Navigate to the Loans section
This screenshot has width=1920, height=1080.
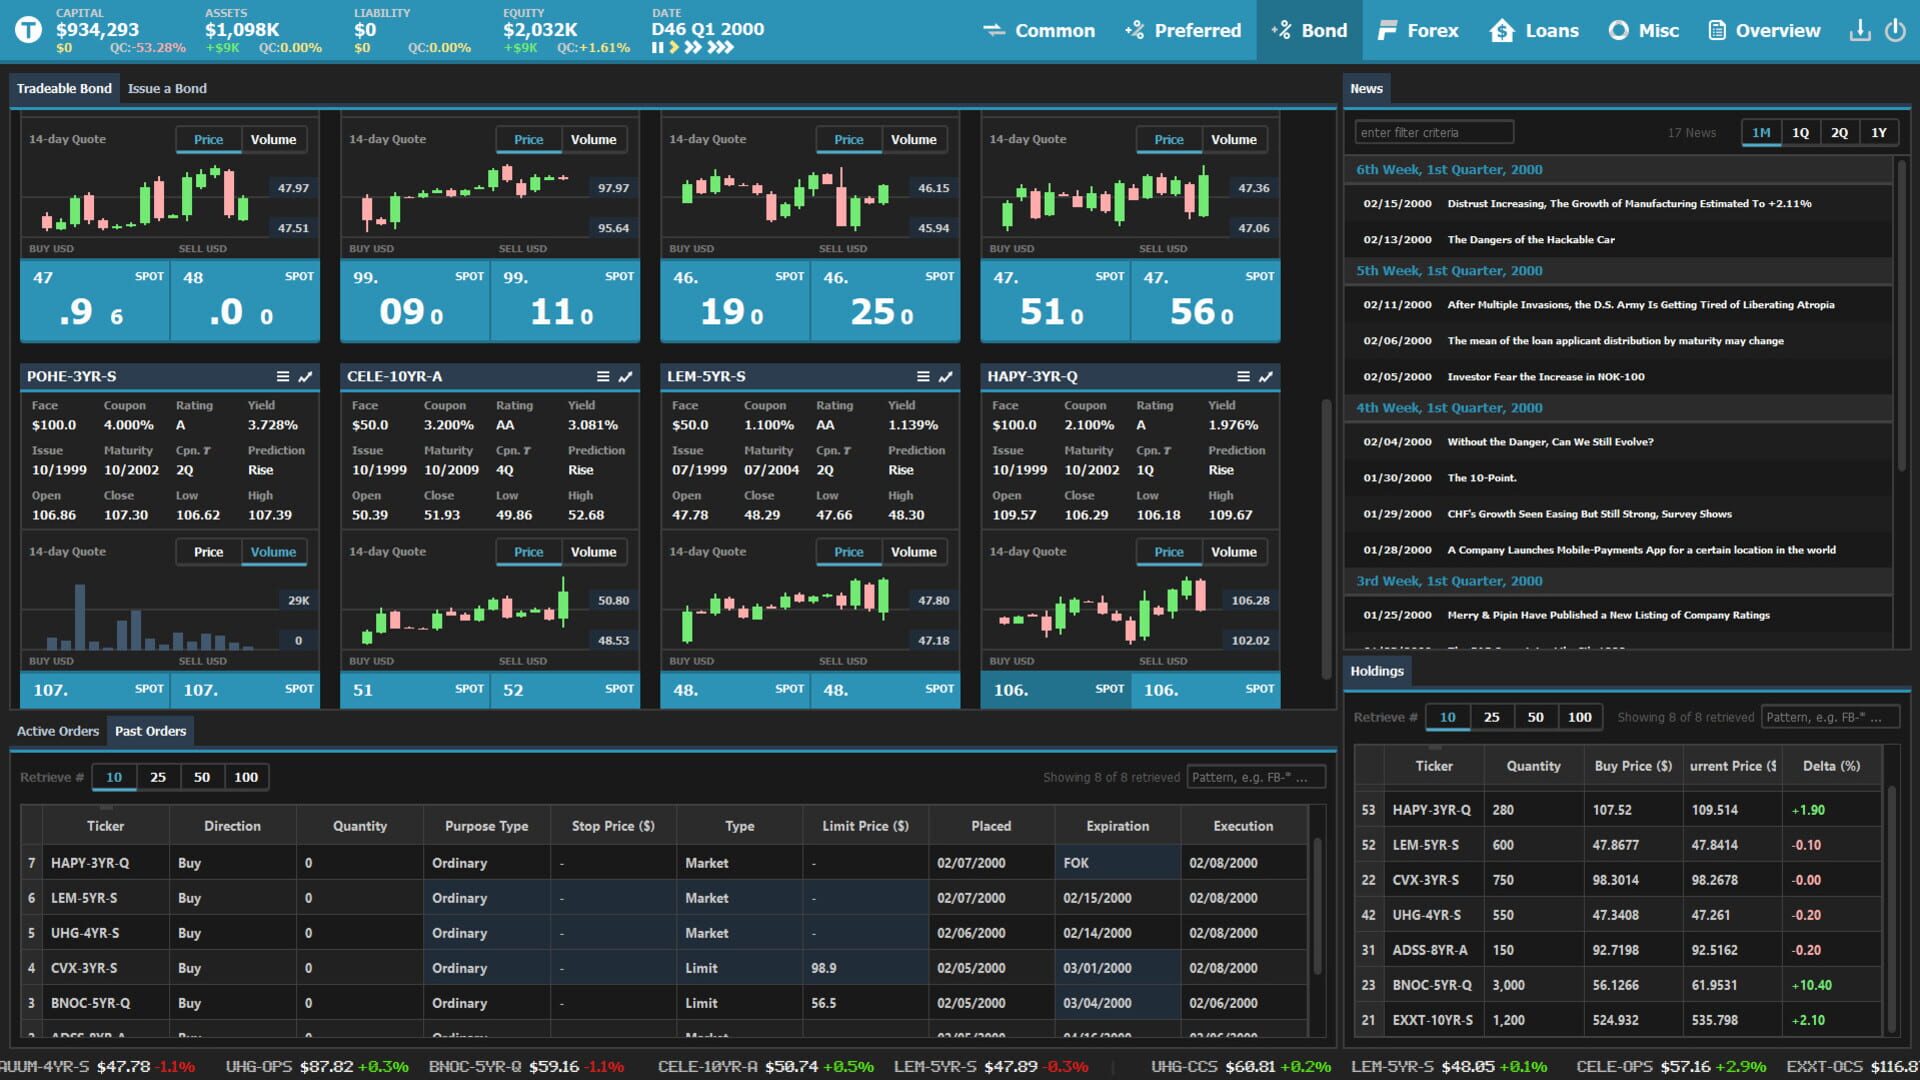[1534, 30]
